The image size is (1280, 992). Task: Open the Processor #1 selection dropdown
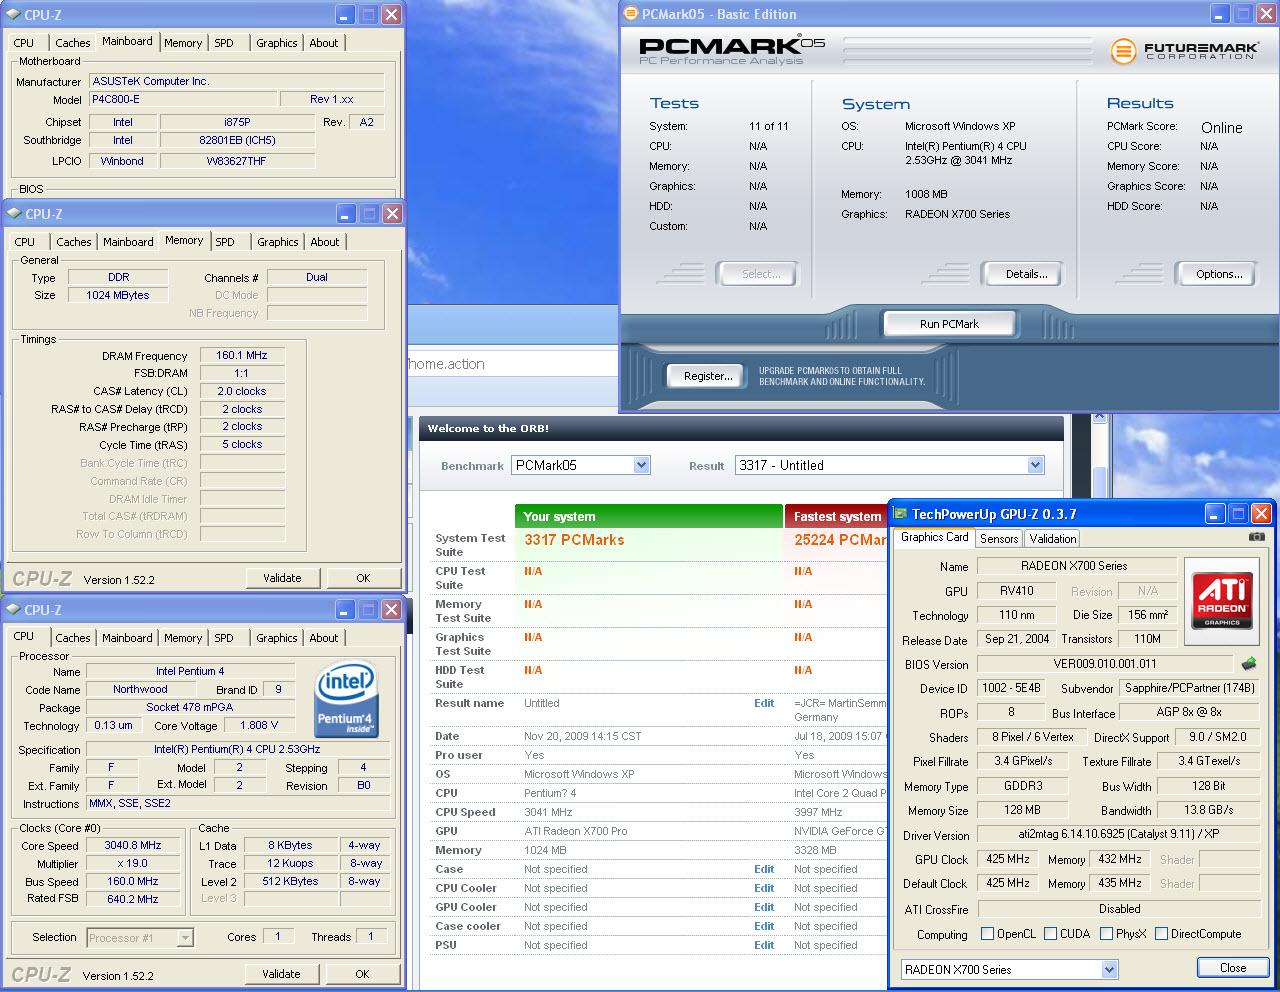pos(140,937)
